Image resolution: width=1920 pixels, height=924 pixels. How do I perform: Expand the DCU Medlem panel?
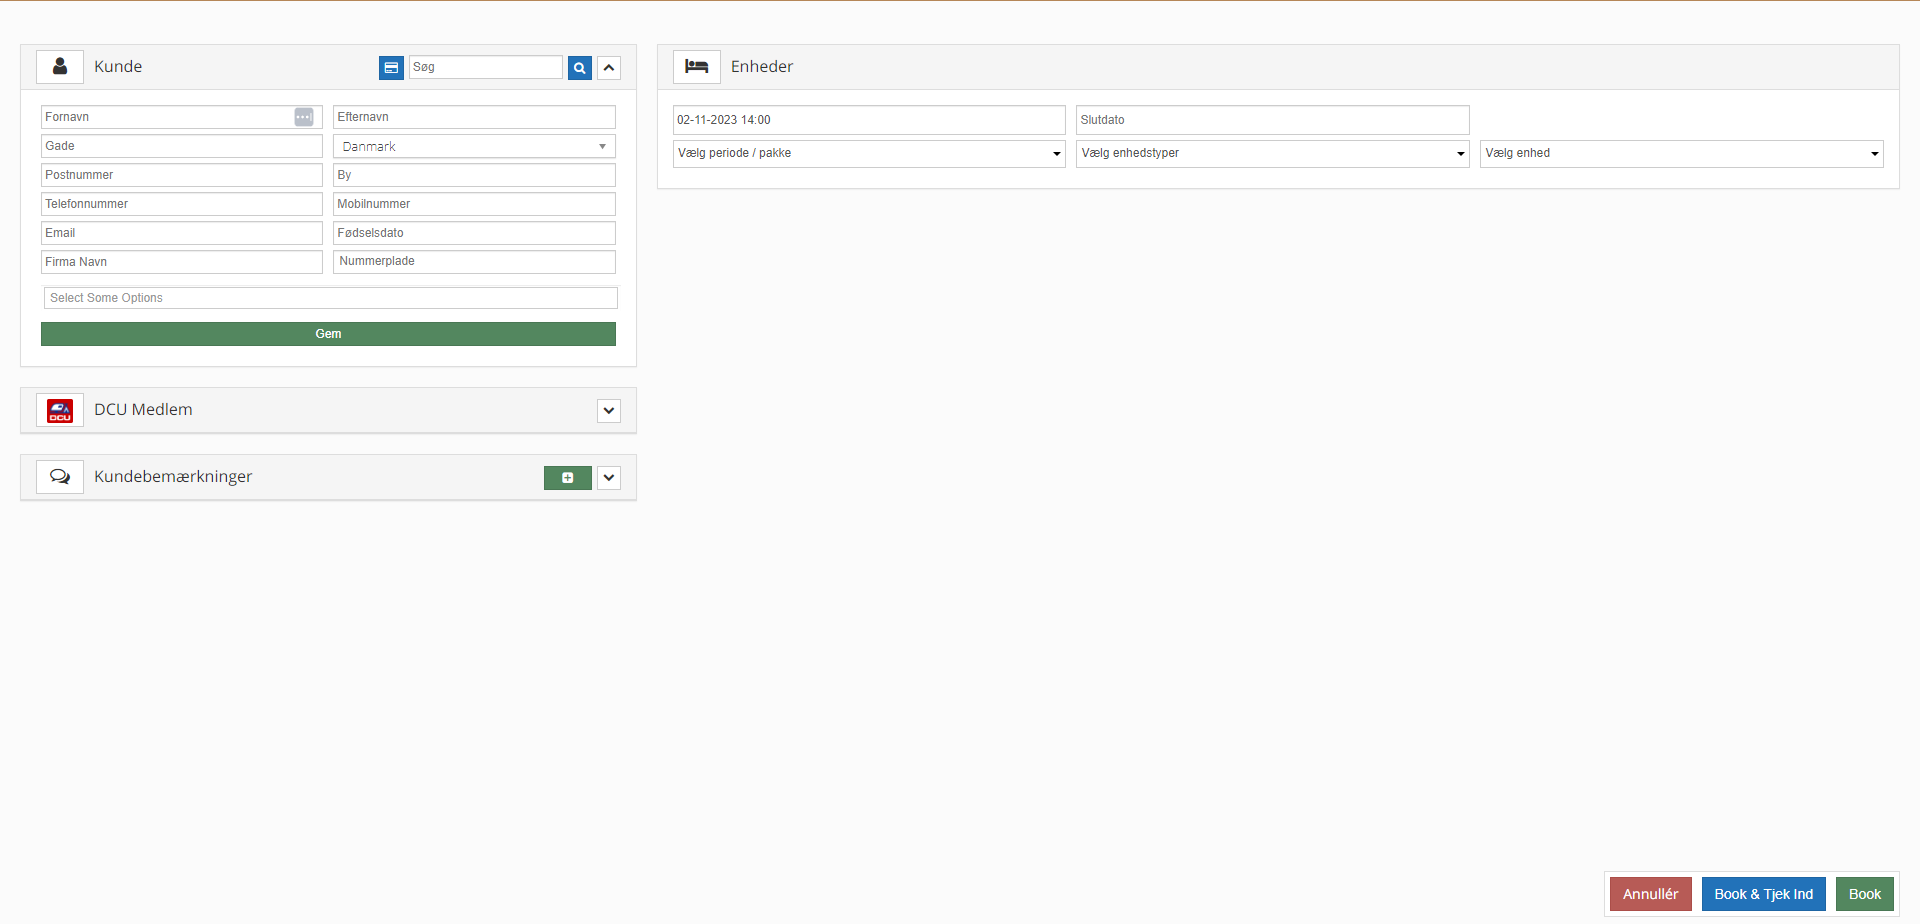click(609, 411)
